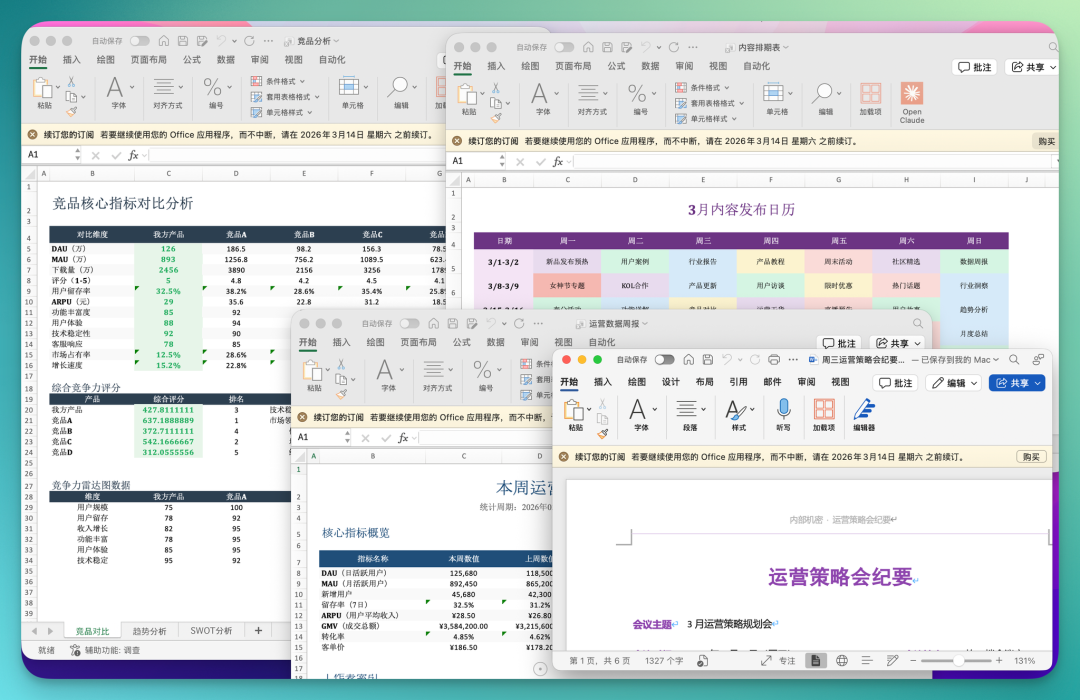Switch to Outline view in Word status bar
Image resolution: width=1080 pixels, height=700 pixels.
[x=867, y=660]
